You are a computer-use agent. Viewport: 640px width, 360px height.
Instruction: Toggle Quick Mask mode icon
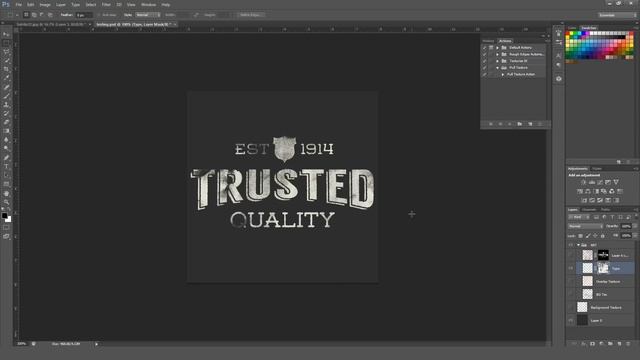[6, 228]
